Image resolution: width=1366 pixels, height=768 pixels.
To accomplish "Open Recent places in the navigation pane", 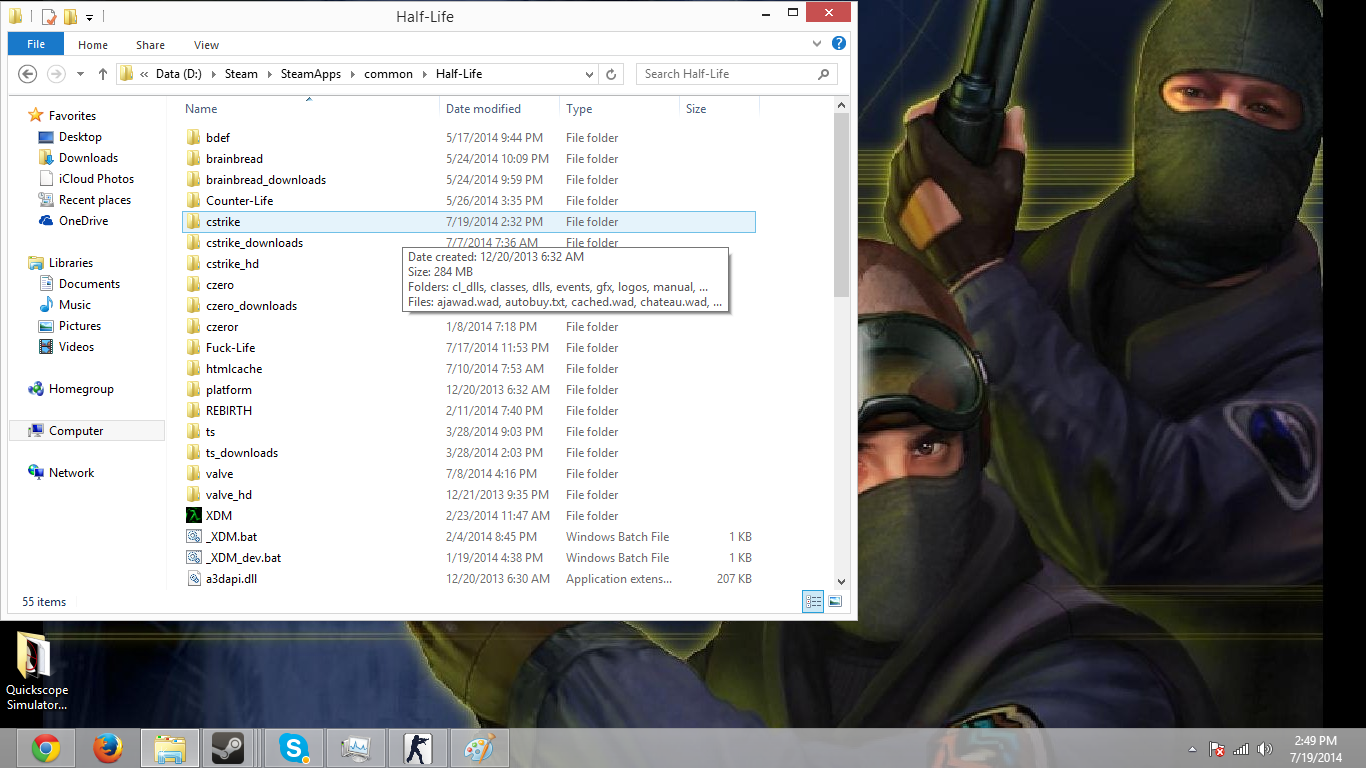I will (x=95, y=200).
